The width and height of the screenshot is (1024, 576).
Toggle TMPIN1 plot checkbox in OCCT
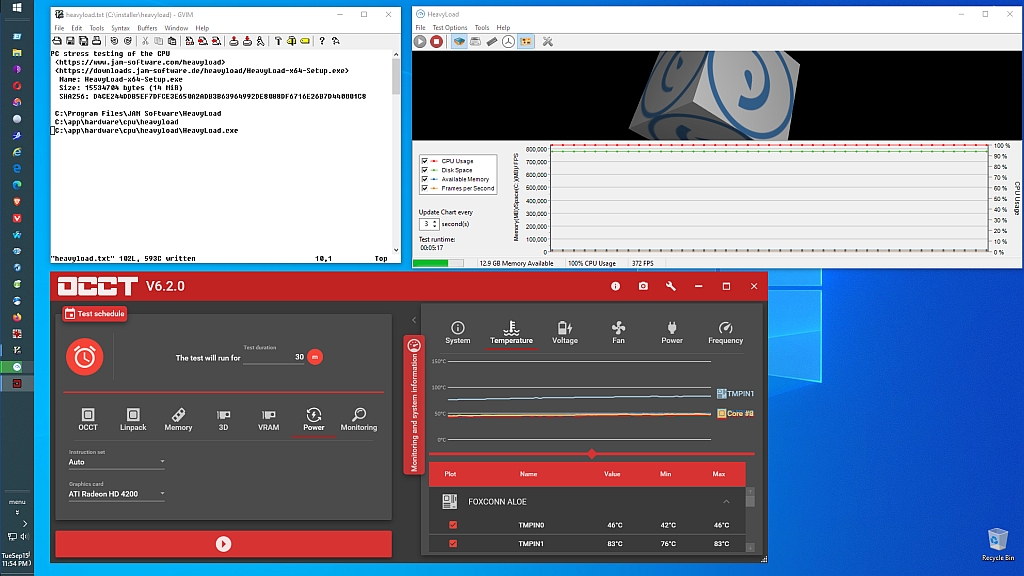coord(453,543)
